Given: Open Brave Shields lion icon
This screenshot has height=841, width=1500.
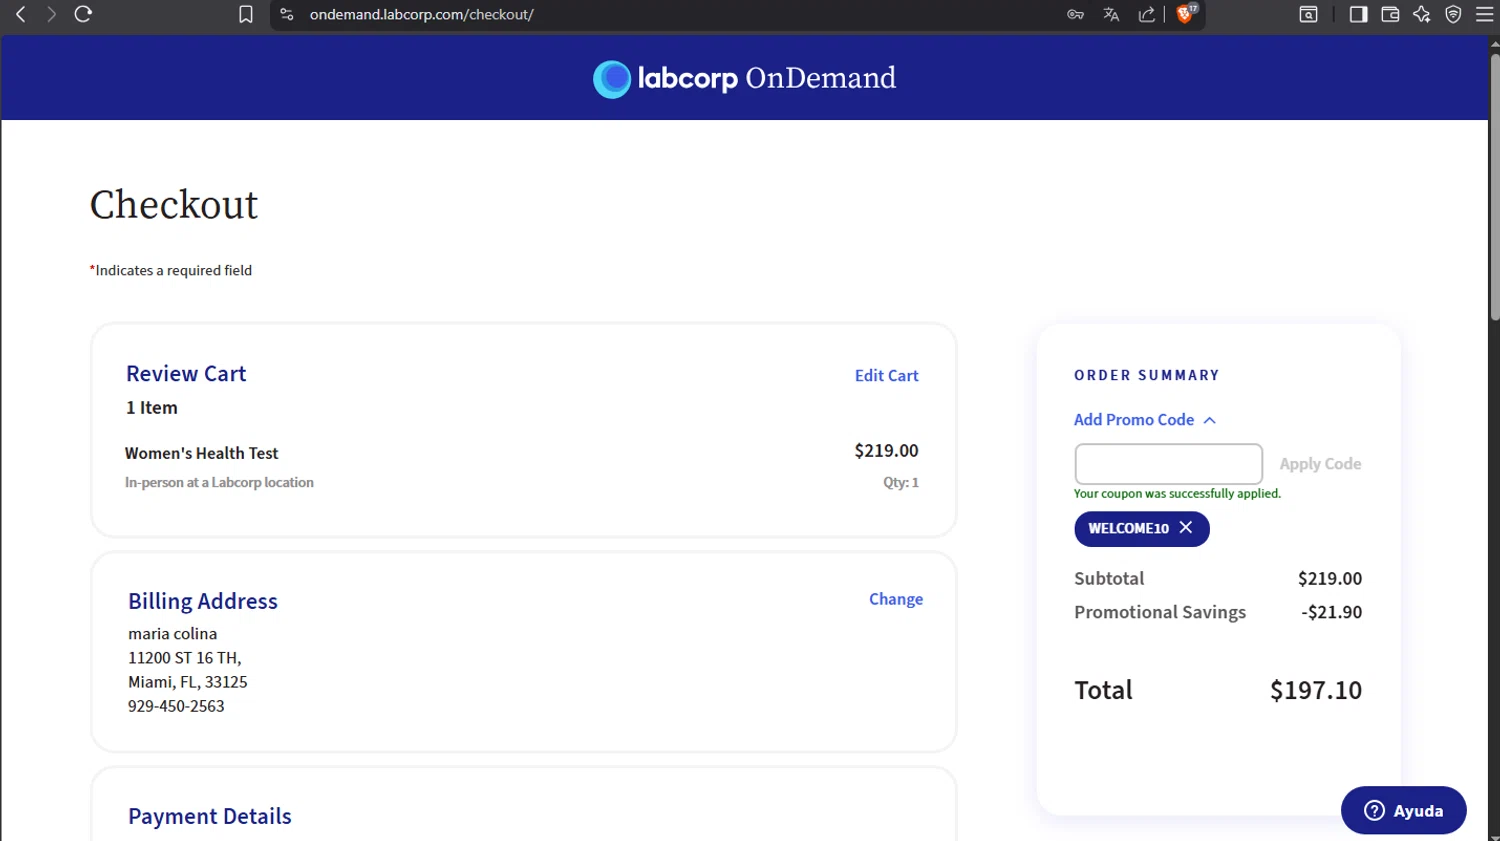Looking at the screenshot, I should 1185,14.
